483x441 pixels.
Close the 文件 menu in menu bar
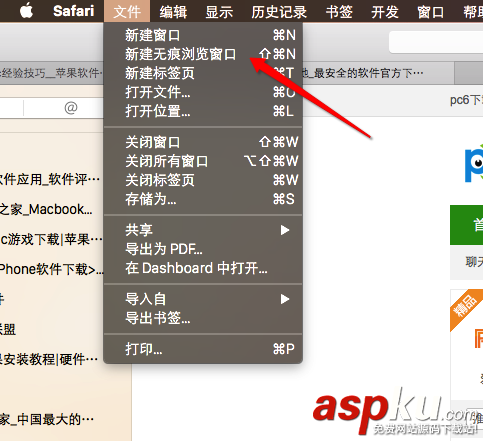[127, 11]
